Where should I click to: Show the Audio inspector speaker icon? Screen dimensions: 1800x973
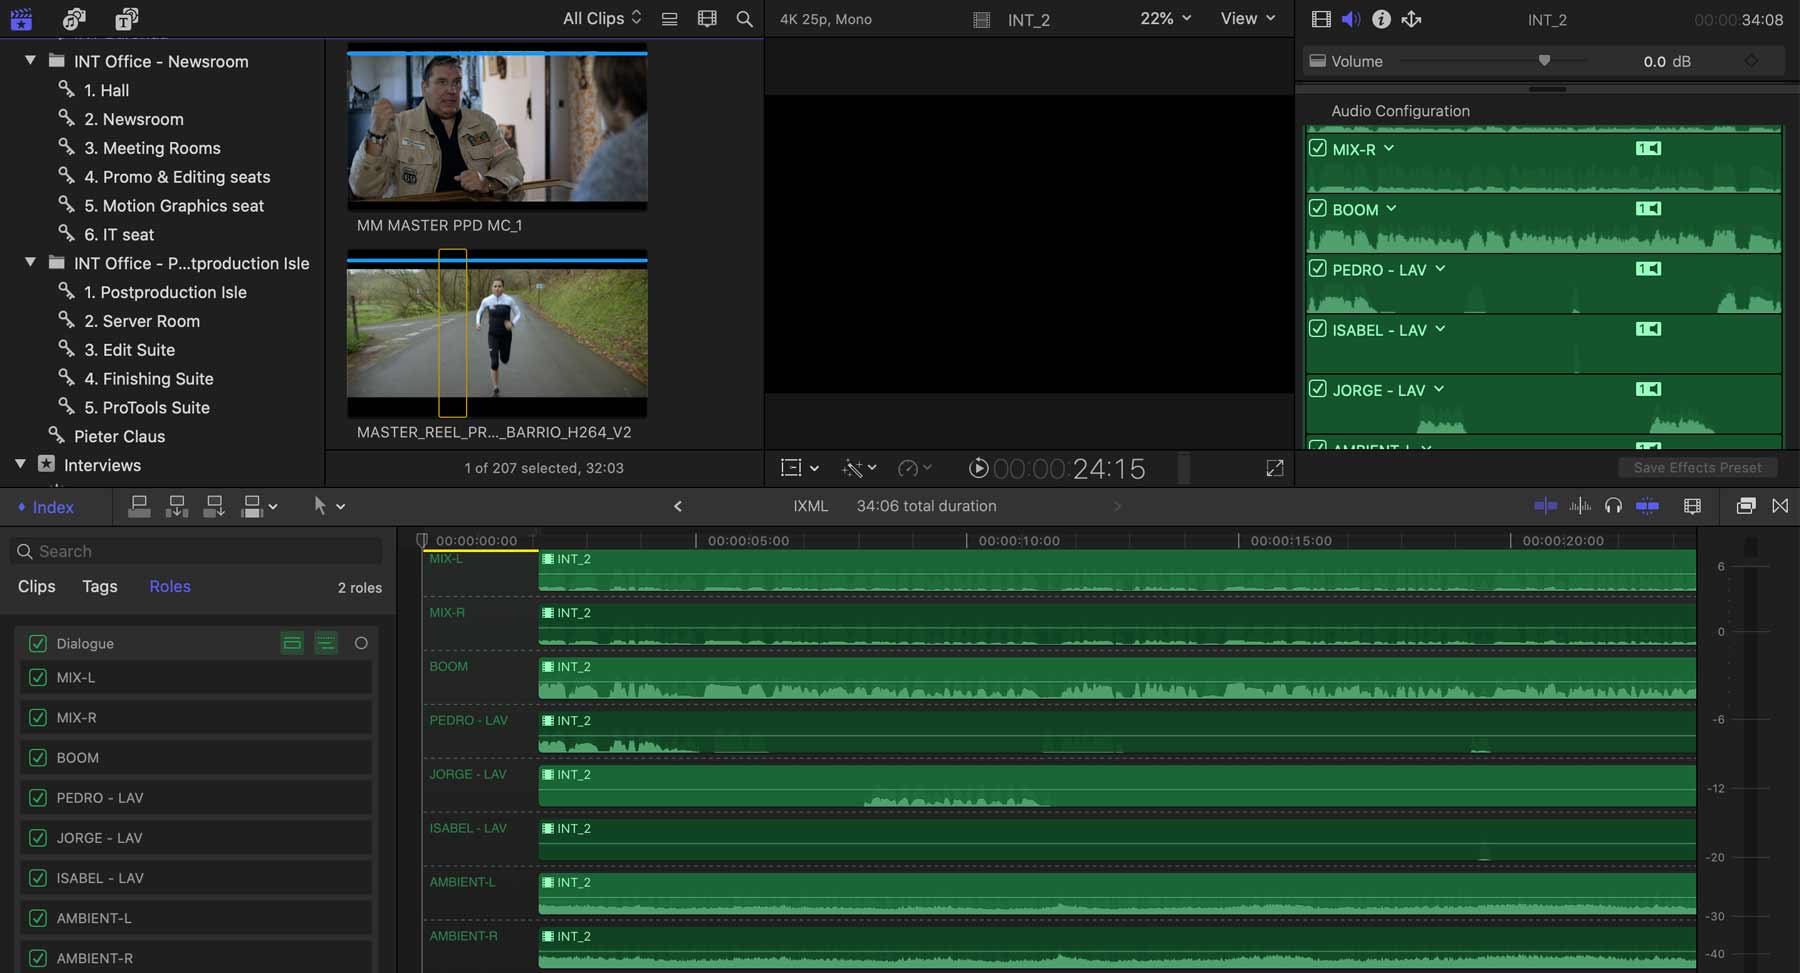click(x=1351, y=19)
